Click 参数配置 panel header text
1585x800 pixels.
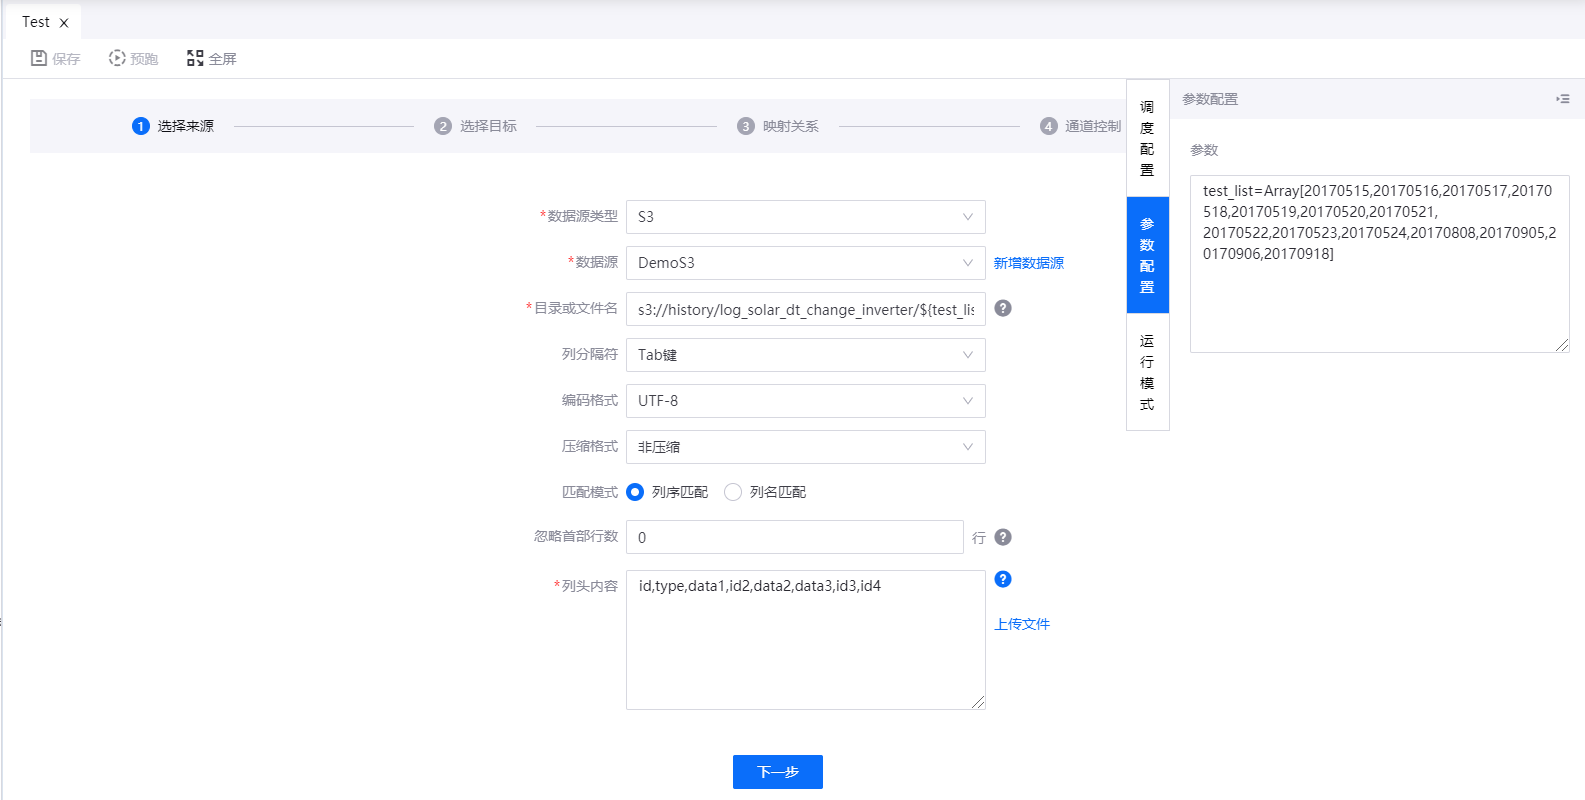point(1210,99)
